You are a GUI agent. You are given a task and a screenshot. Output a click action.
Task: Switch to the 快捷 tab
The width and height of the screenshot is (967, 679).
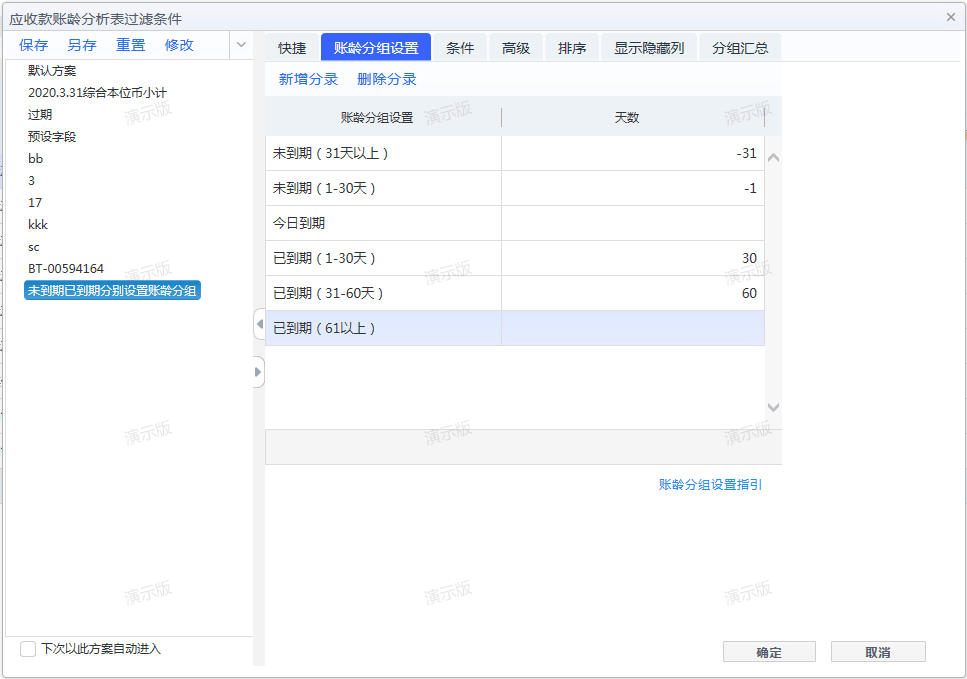click(x=292, y=48)
